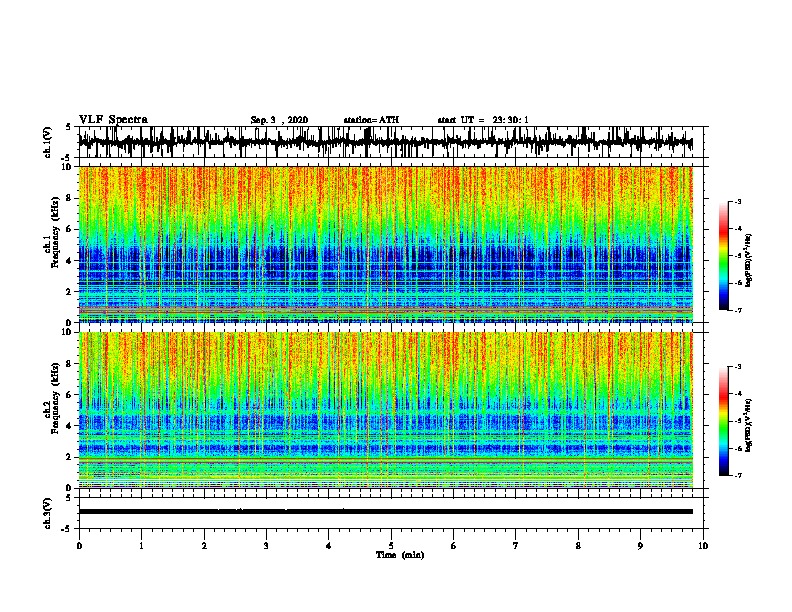Screen dimensions: 792x612
Task: Click ch.2 frequency axis tick "8"
Action: (x=69, y=364)
